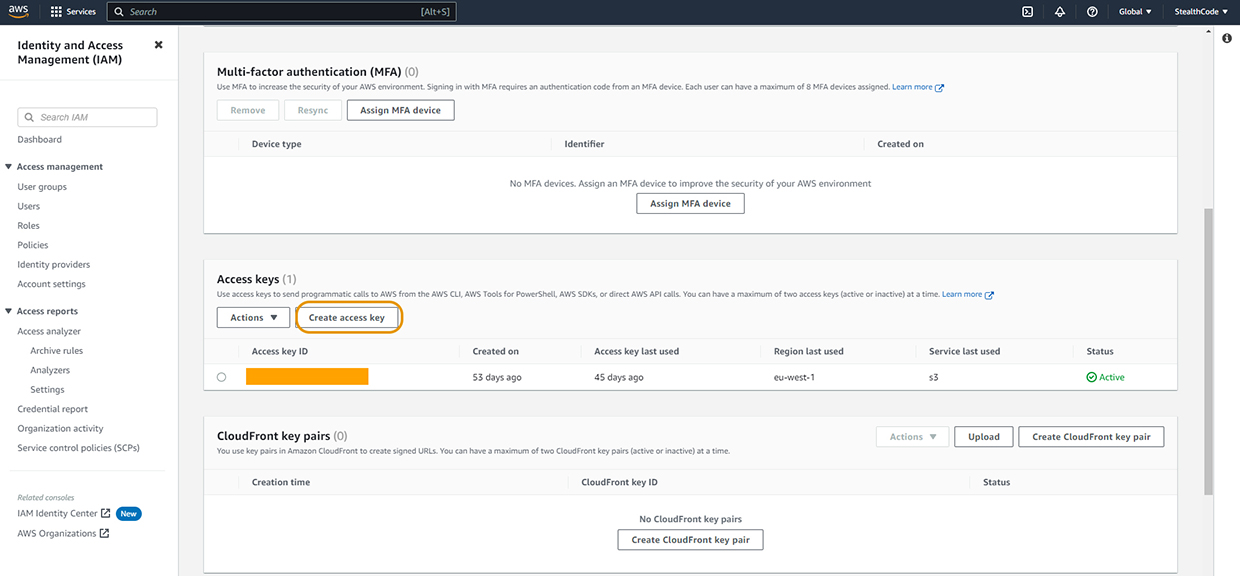Click the CloudFront Upload button
Viewport: 1240px width, 576px height.
(x=984, y=437)
